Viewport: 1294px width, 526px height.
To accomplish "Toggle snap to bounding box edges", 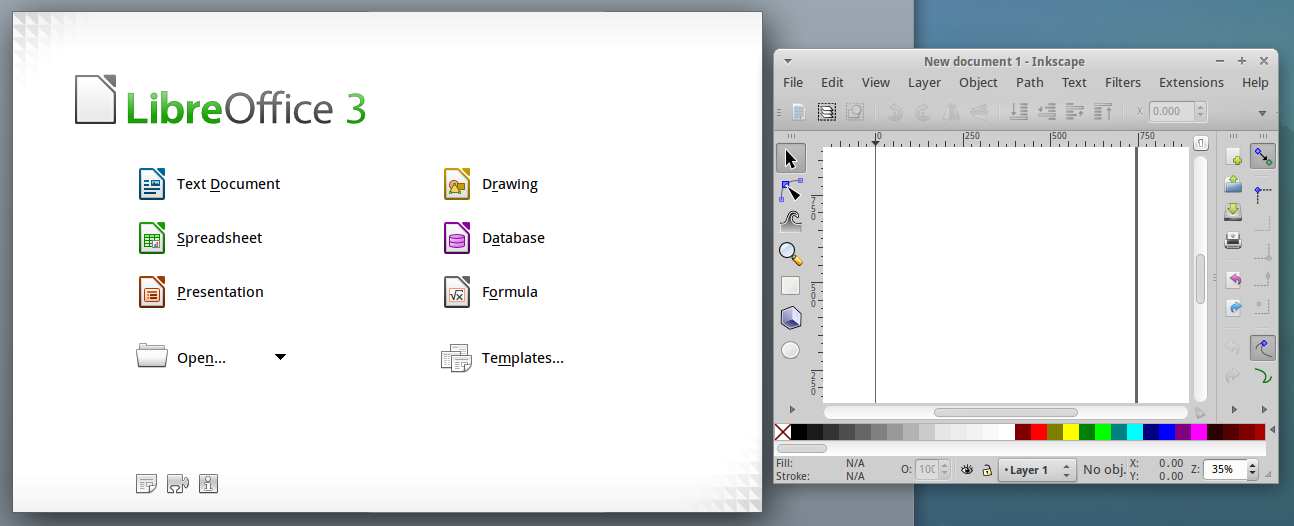I will [x=1263, y=223].
